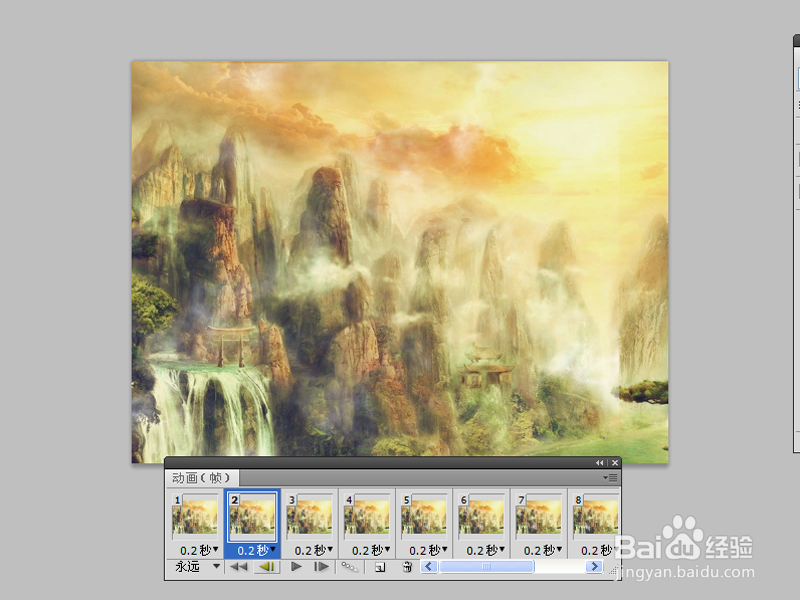Tween the animation frames
This screenshot has height=600, width=800.
(x=349, y=567)
